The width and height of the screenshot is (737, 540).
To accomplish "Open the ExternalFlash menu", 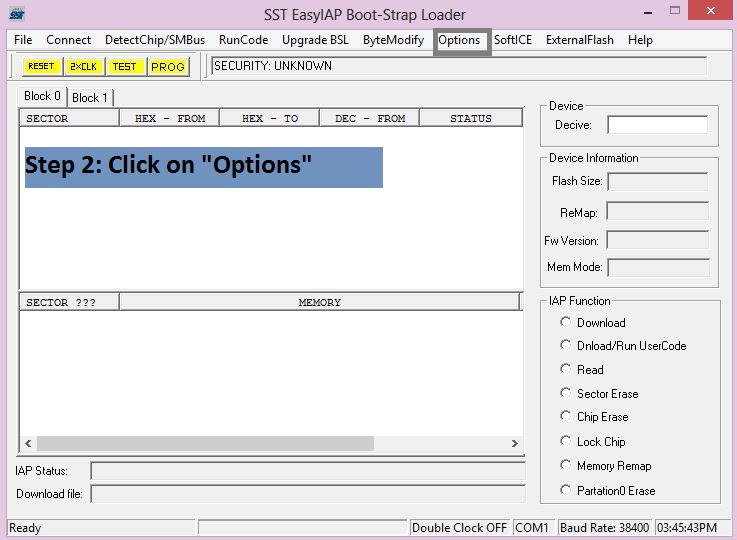I will (x=580, y=40).
